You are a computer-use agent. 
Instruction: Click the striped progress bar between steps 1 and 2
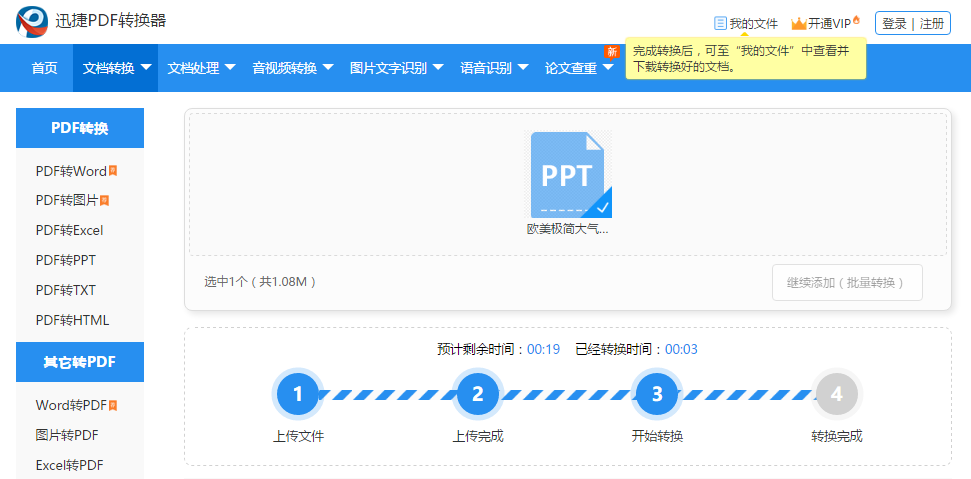click(388, 395)
